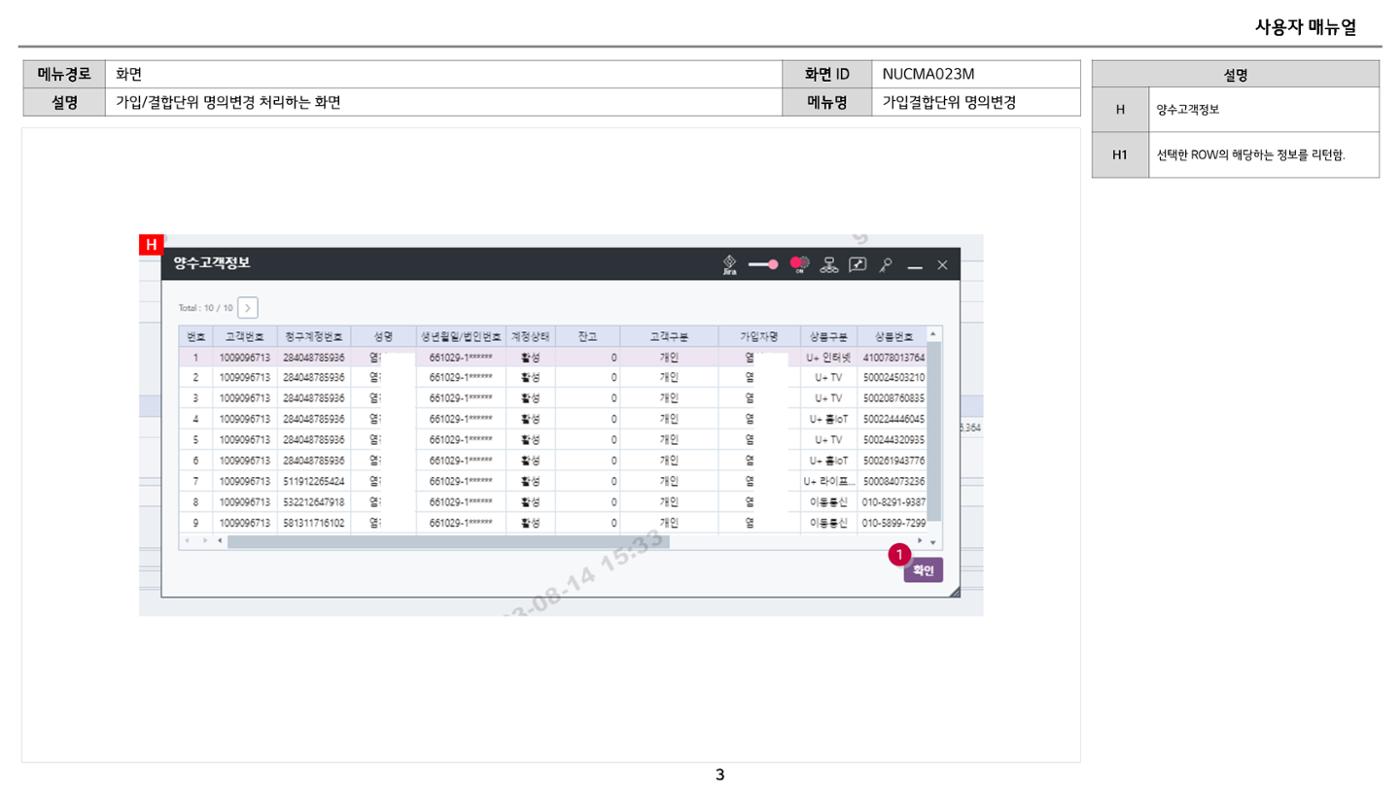Viewport: 1400px width, 788px height.
Task: Click the chart window icon in title bar
Action: [858, 264]
